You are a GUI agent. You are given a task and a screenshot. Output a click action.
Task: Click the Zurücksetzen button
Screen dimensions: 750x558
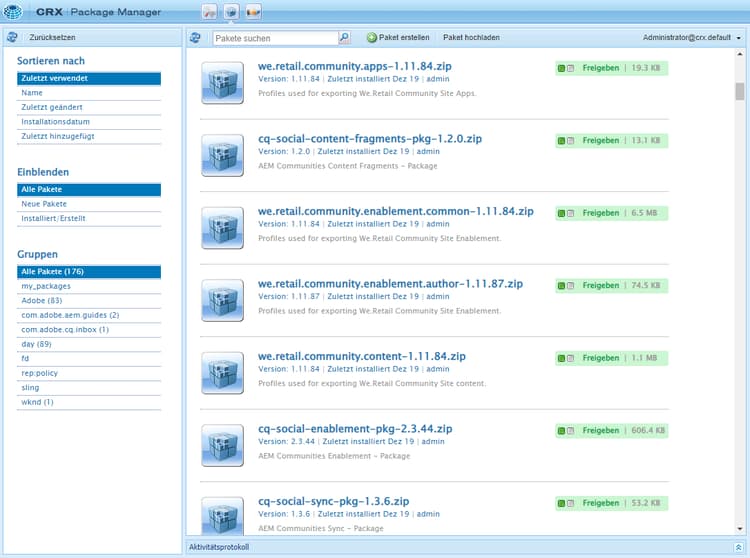(52, 37)
